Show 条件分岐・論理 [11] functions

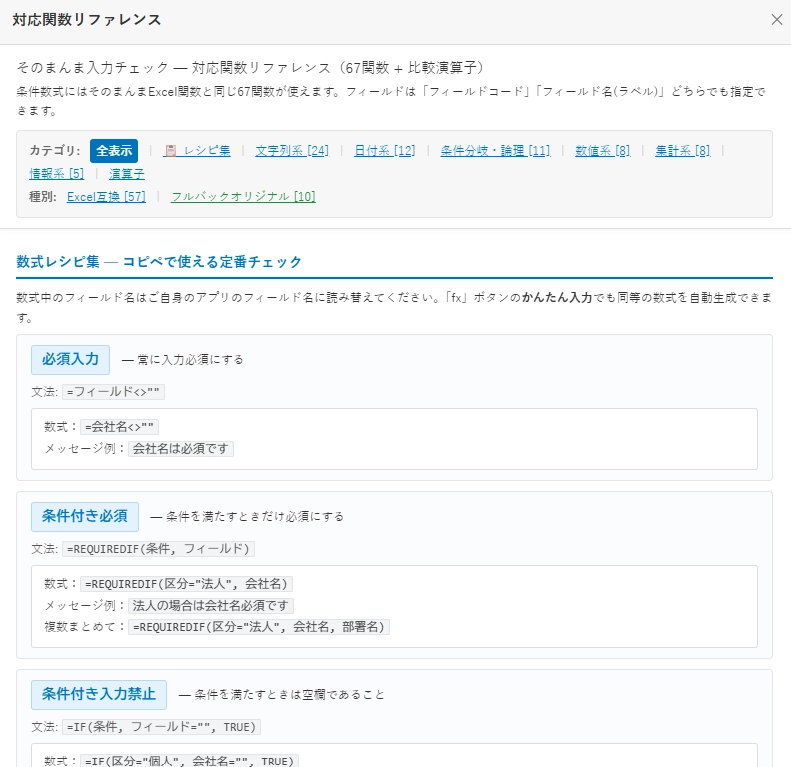495,150
